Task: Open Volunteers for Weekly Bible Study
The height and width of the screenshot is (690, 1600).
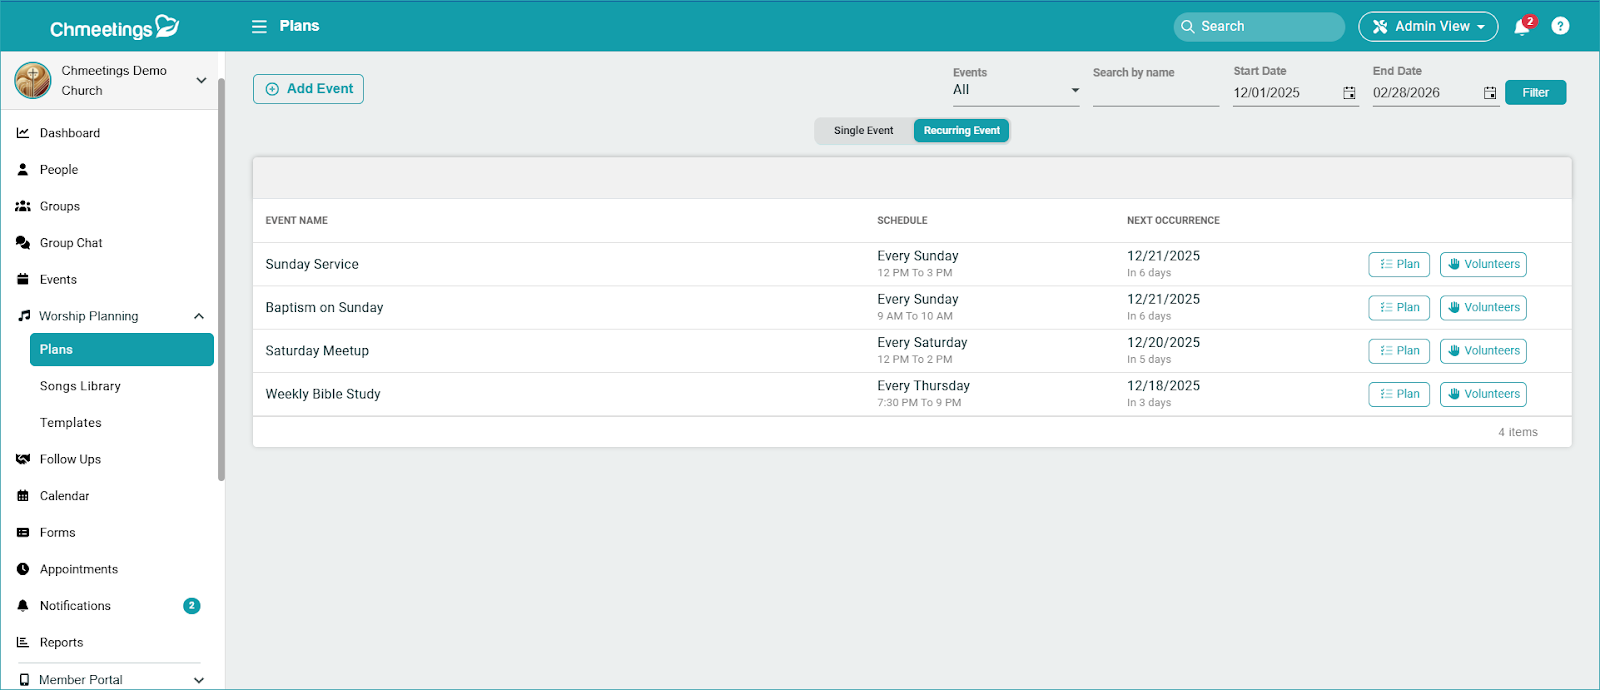Action: [1483, 394]
